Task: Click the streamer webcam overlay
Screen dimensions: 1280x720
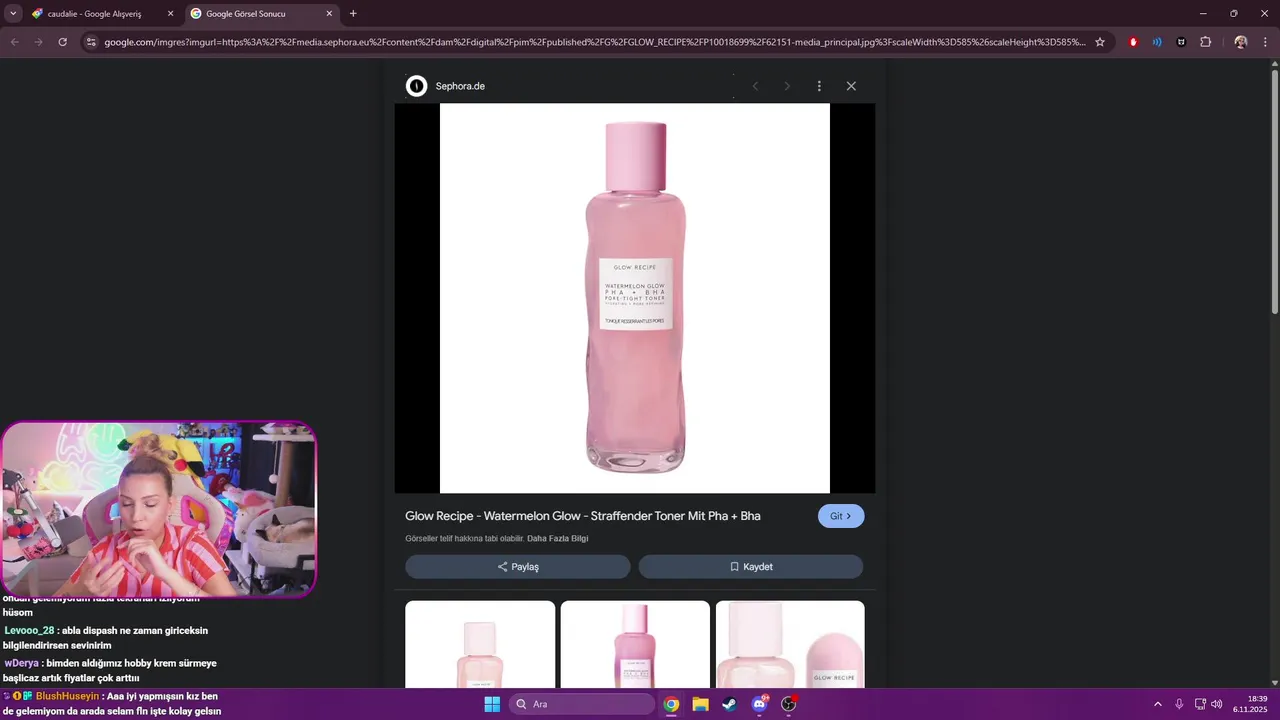Action: point(159,509)
